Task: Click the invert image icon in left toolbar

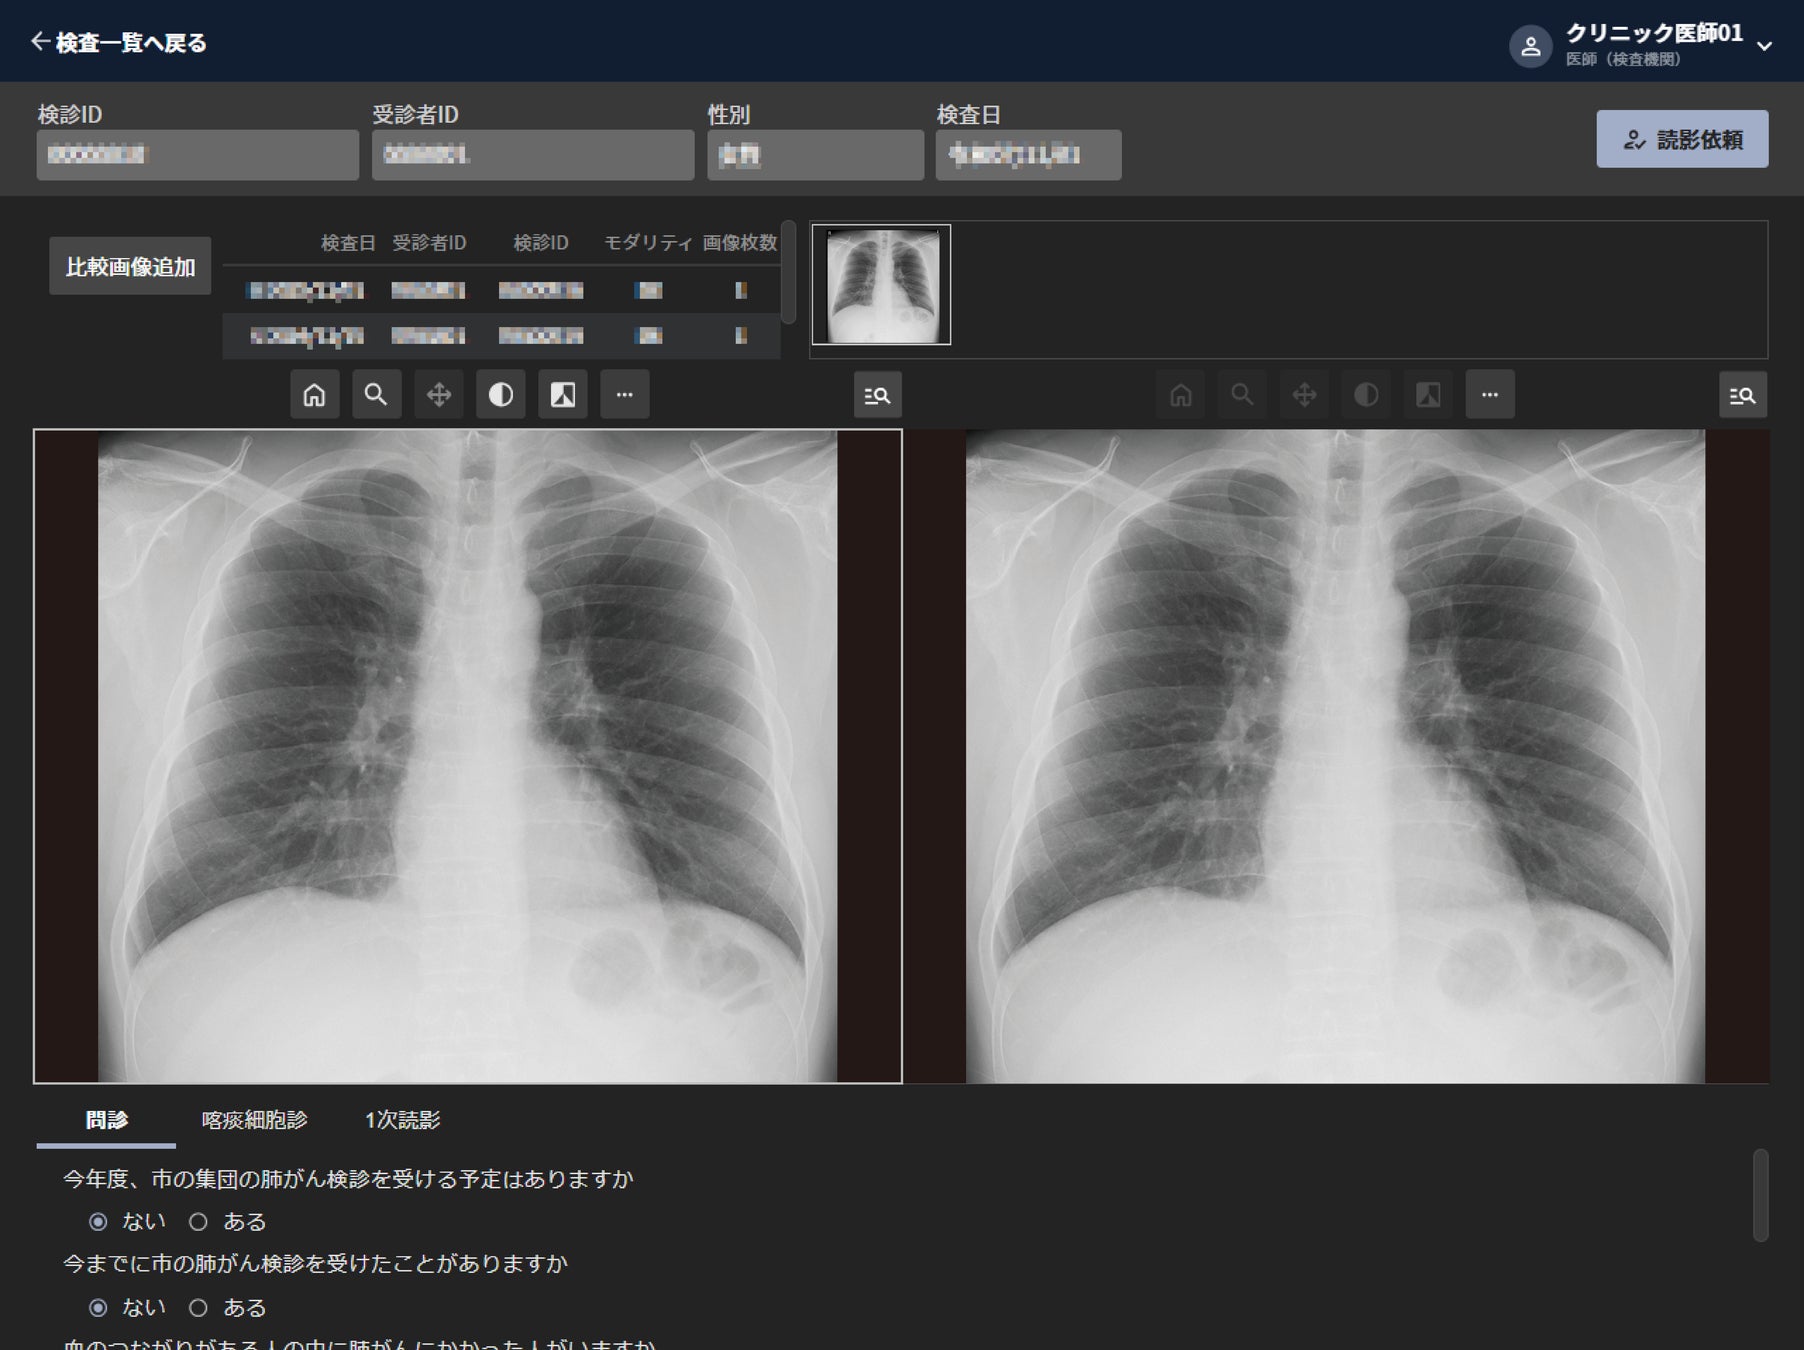Action: pyautogui.click(x=563, y=395)
